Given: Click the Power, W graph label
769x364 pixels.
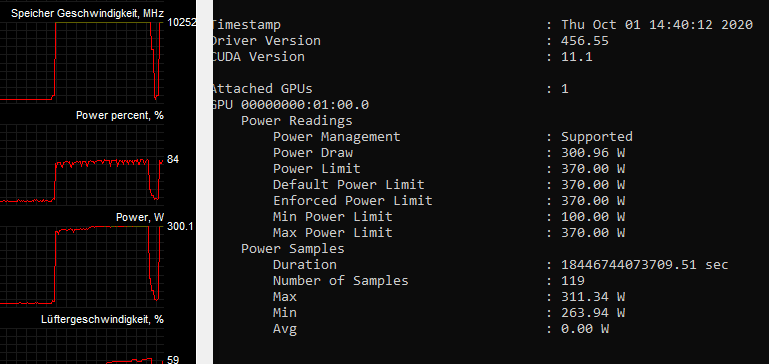Looking at the screenshot, I should pos(140,217).
